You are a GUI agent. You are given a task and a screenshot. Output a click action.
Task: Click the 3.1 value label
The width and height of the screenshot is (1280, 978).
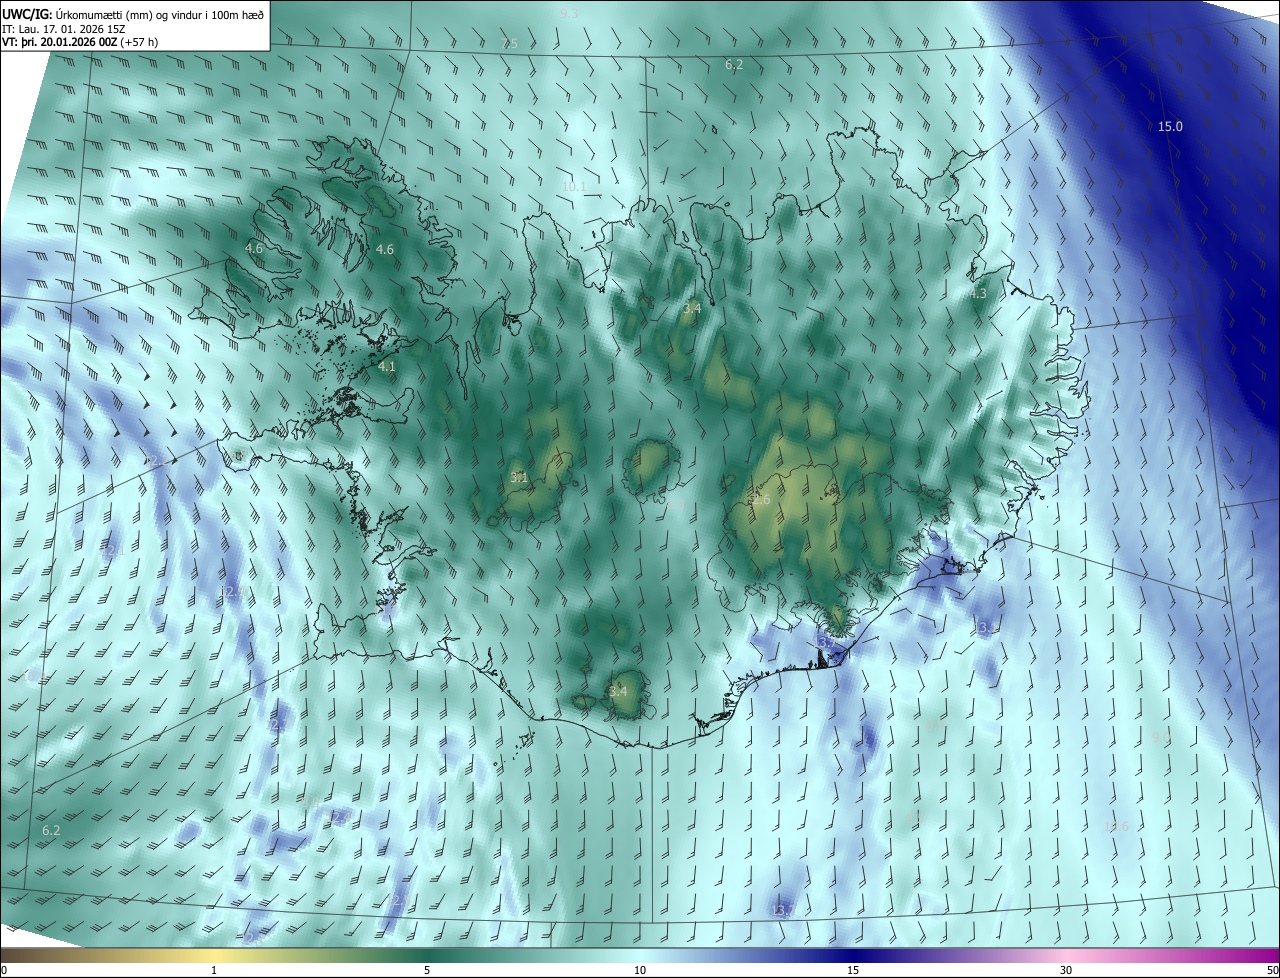(x=518, y=477)
